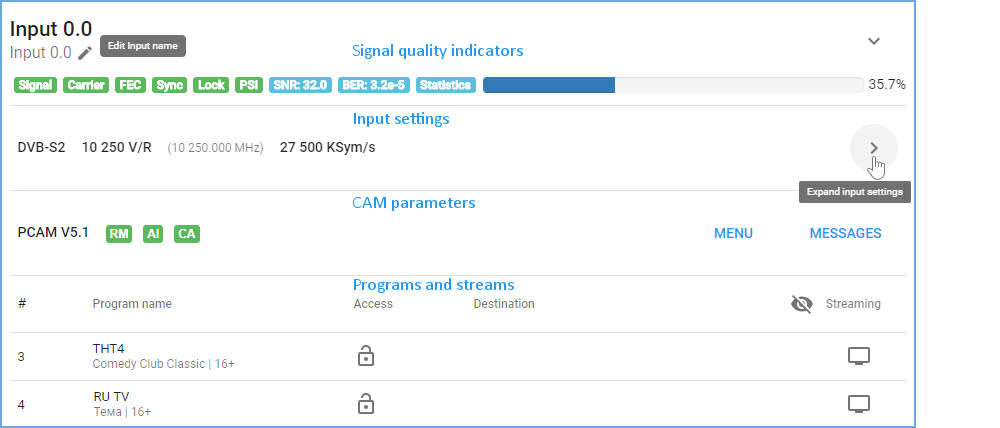
Task: Click the BER: 3.2e-5 indicator
Action: point(374,85)
